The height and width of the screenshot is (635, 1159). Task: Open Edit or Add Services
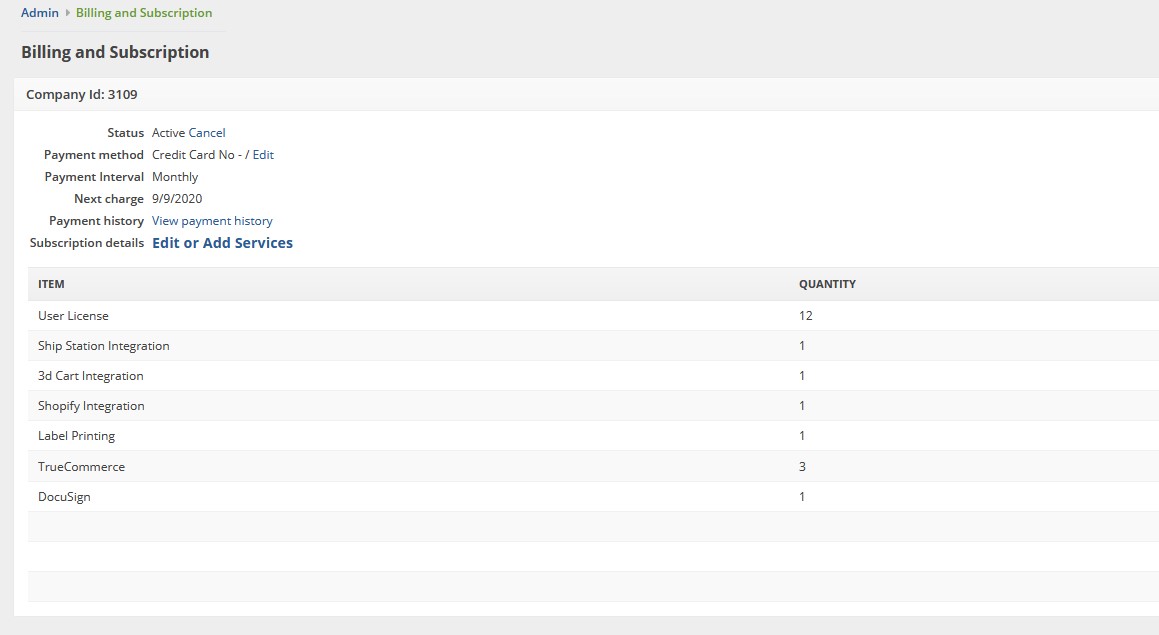point(222,243)
